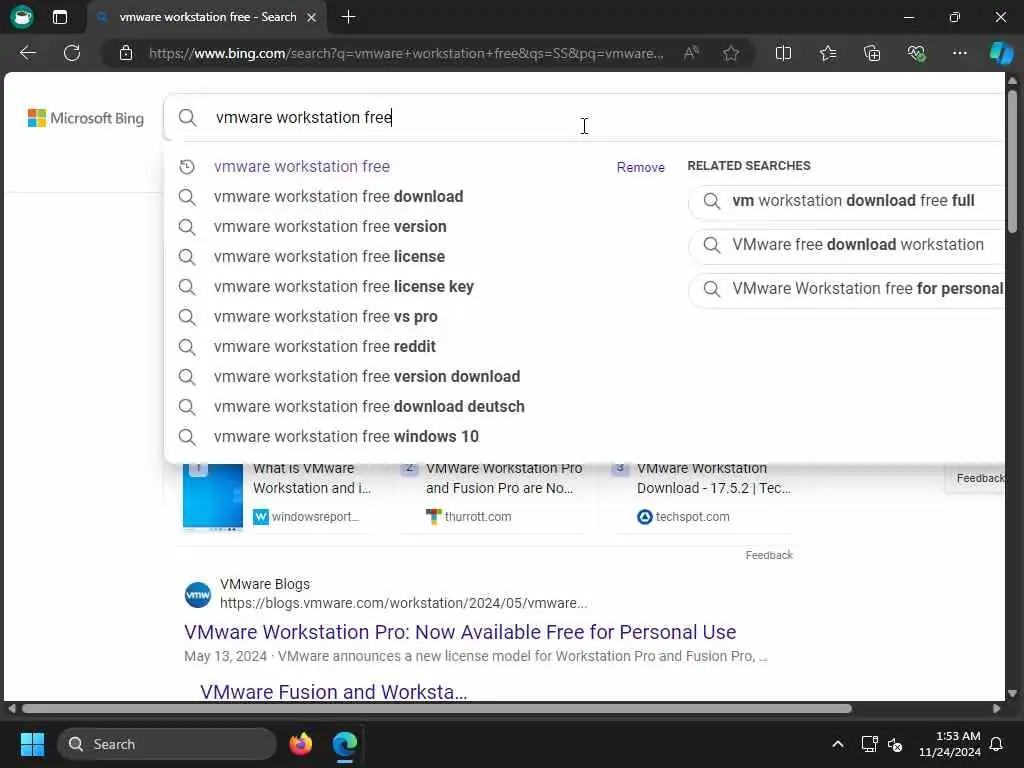
Task: Choose suggestion vmware workstation free reddit
Action: click(325, 347)
